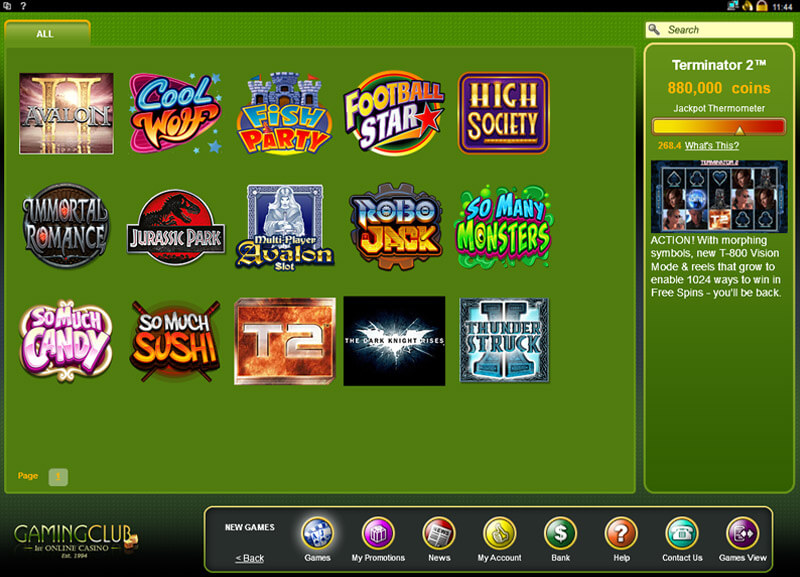Play the So Much Candy slot
The width and height of the screenshot is (800, 577).
coord(66,340)
